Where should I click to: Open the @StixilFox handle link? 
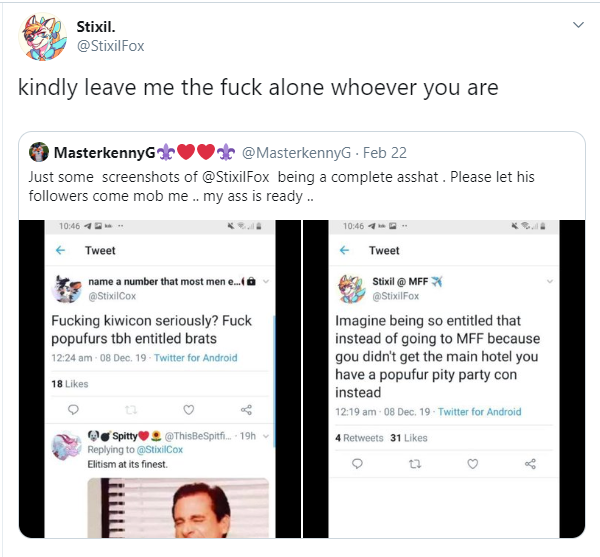click(110, 46)
